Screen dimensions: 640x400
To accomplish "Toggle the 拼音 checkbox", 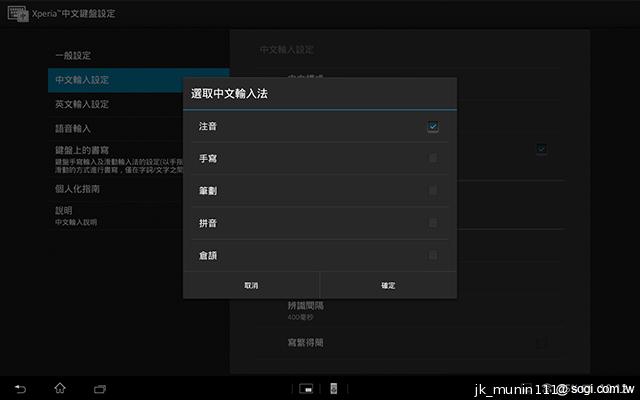I will tap(433, 222).
